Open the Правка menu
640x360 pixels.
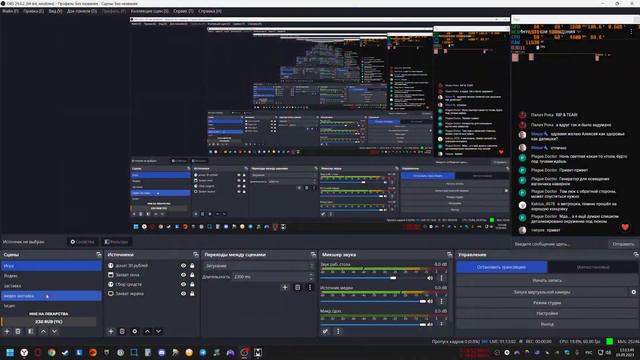(x=33, y=11)
